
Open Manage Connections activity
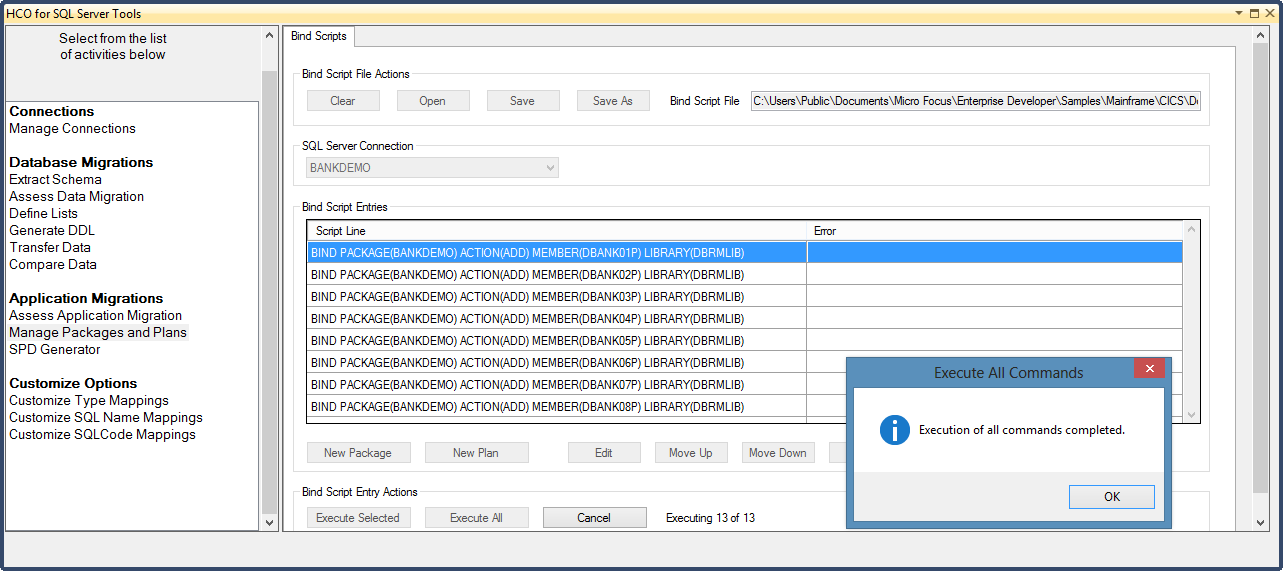tap(72, 129)
